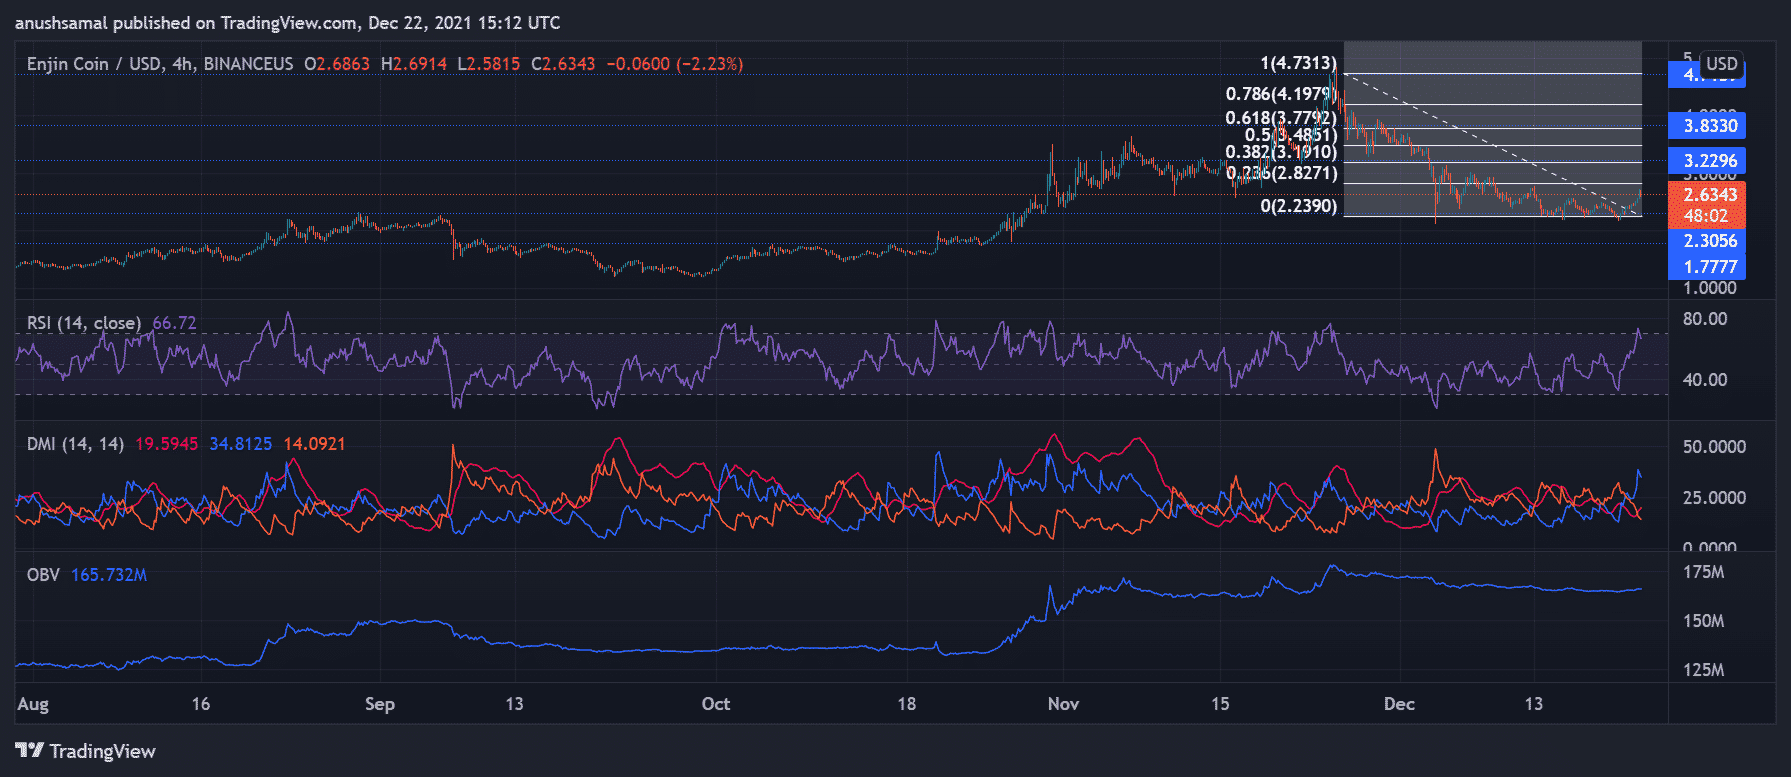
Task: Select the Fibonacci 1(4.7313) level label
Action: [1297, 63]
